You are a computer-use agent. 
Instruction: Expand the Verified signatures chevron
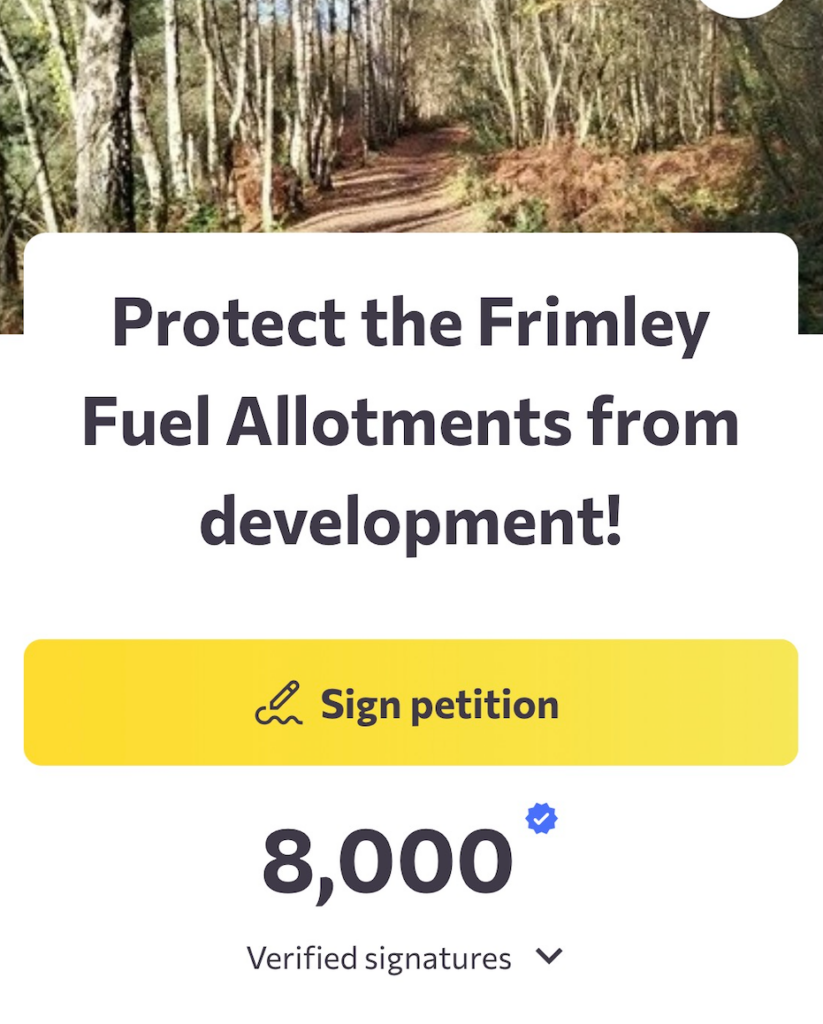tap(549, 957)
